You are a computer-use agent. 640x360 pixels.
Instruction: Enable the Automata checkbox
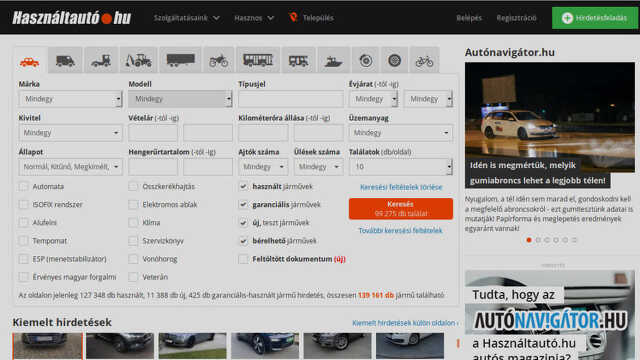pyautogui.click(x=24, y=187)
